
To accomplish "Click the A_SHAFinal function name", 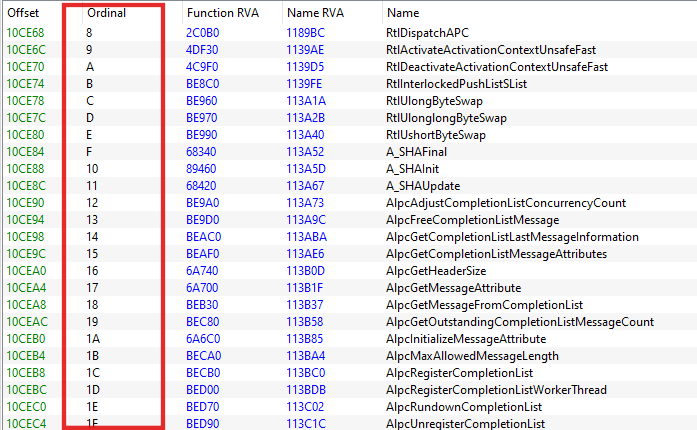I will (x=418, y=152).
